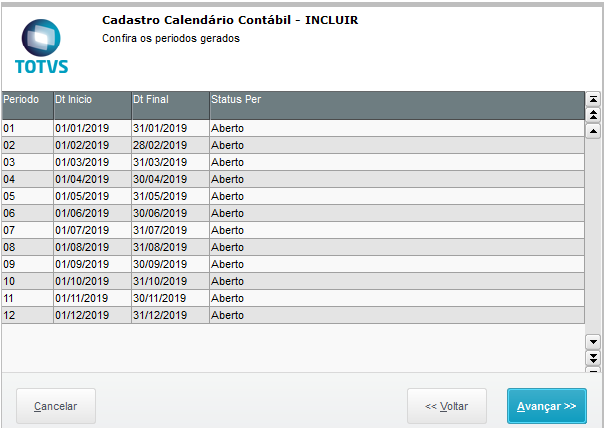Click the Dt Final column header
The width and height of the screenshot is (605, 428).
tap(171, 105)
